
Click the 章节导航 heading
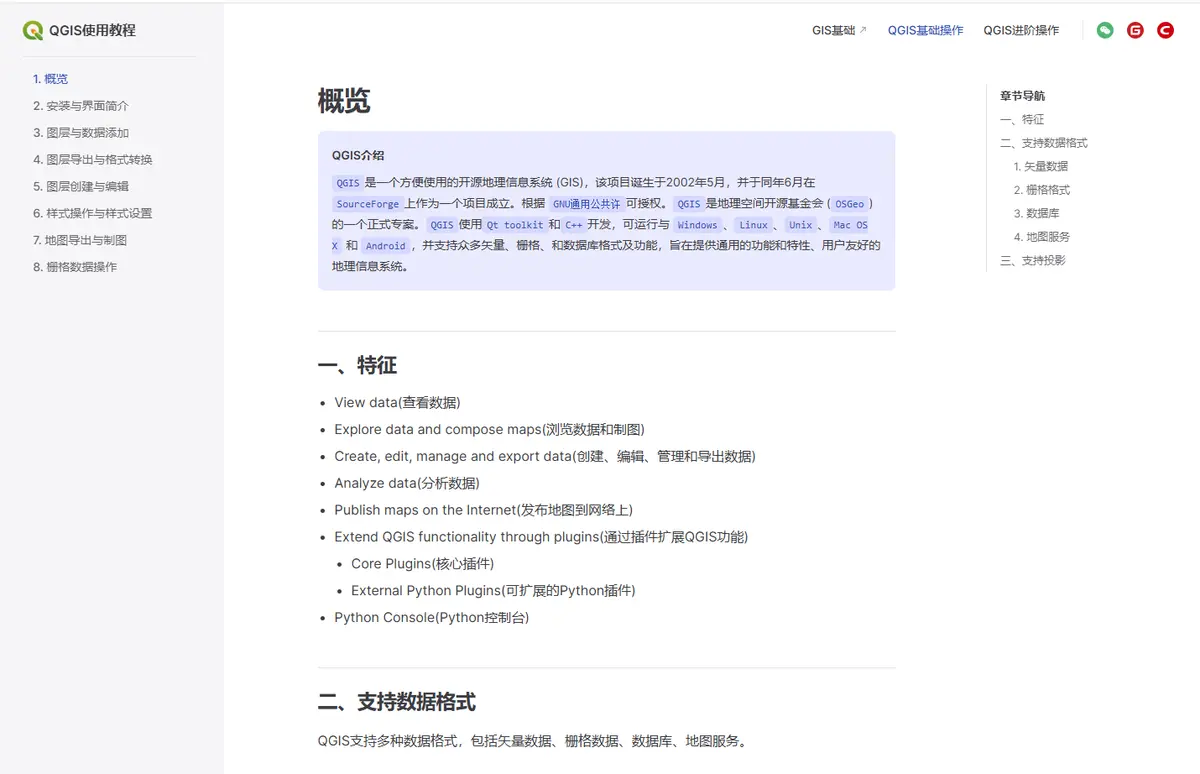(x=1022, y=96)
